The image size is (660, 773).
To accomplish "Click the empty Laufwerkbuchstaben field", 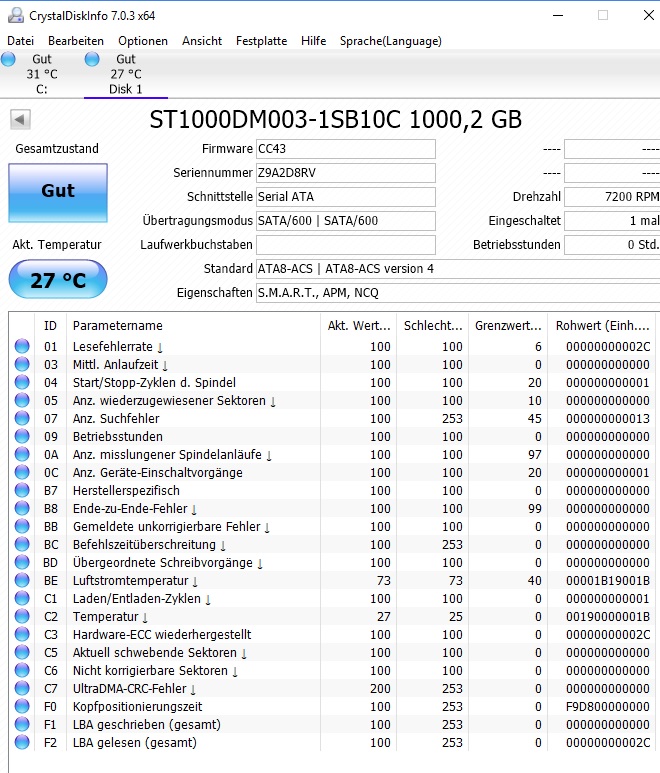I will [346, 245].
